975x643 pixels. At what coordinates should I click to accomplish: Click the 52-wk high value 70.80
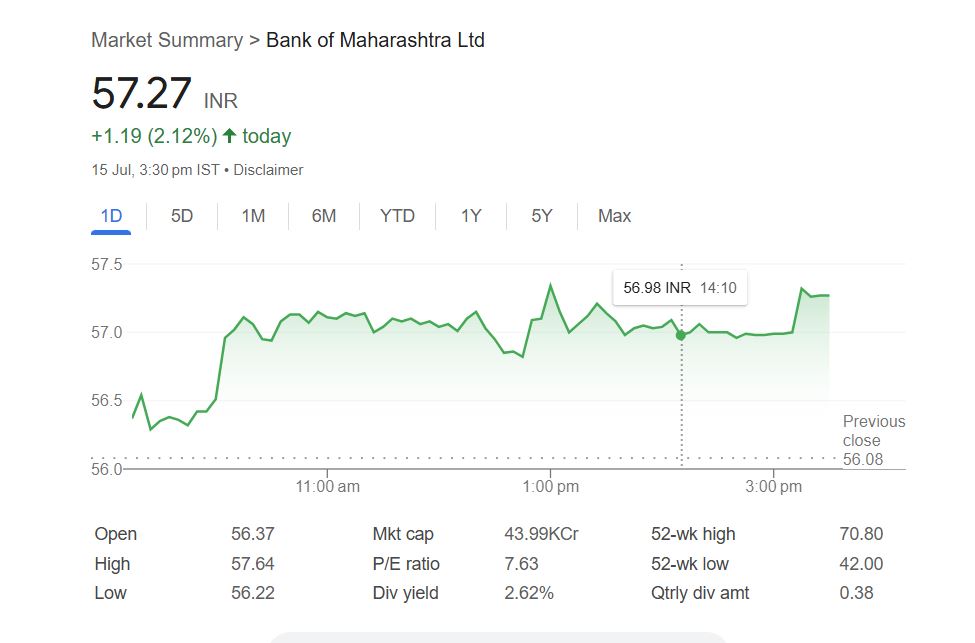point(861,534)
